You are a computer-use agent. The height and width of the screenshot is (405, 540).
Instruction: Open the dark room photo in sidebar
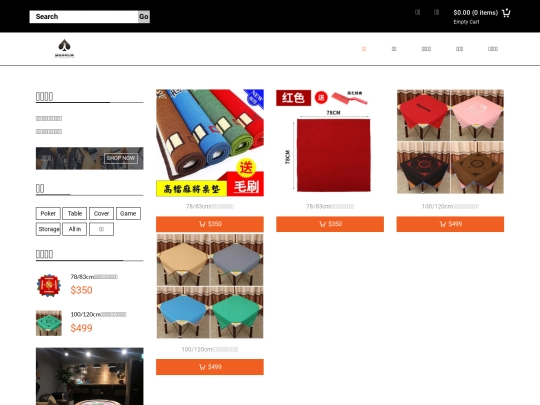click(90, 376)
